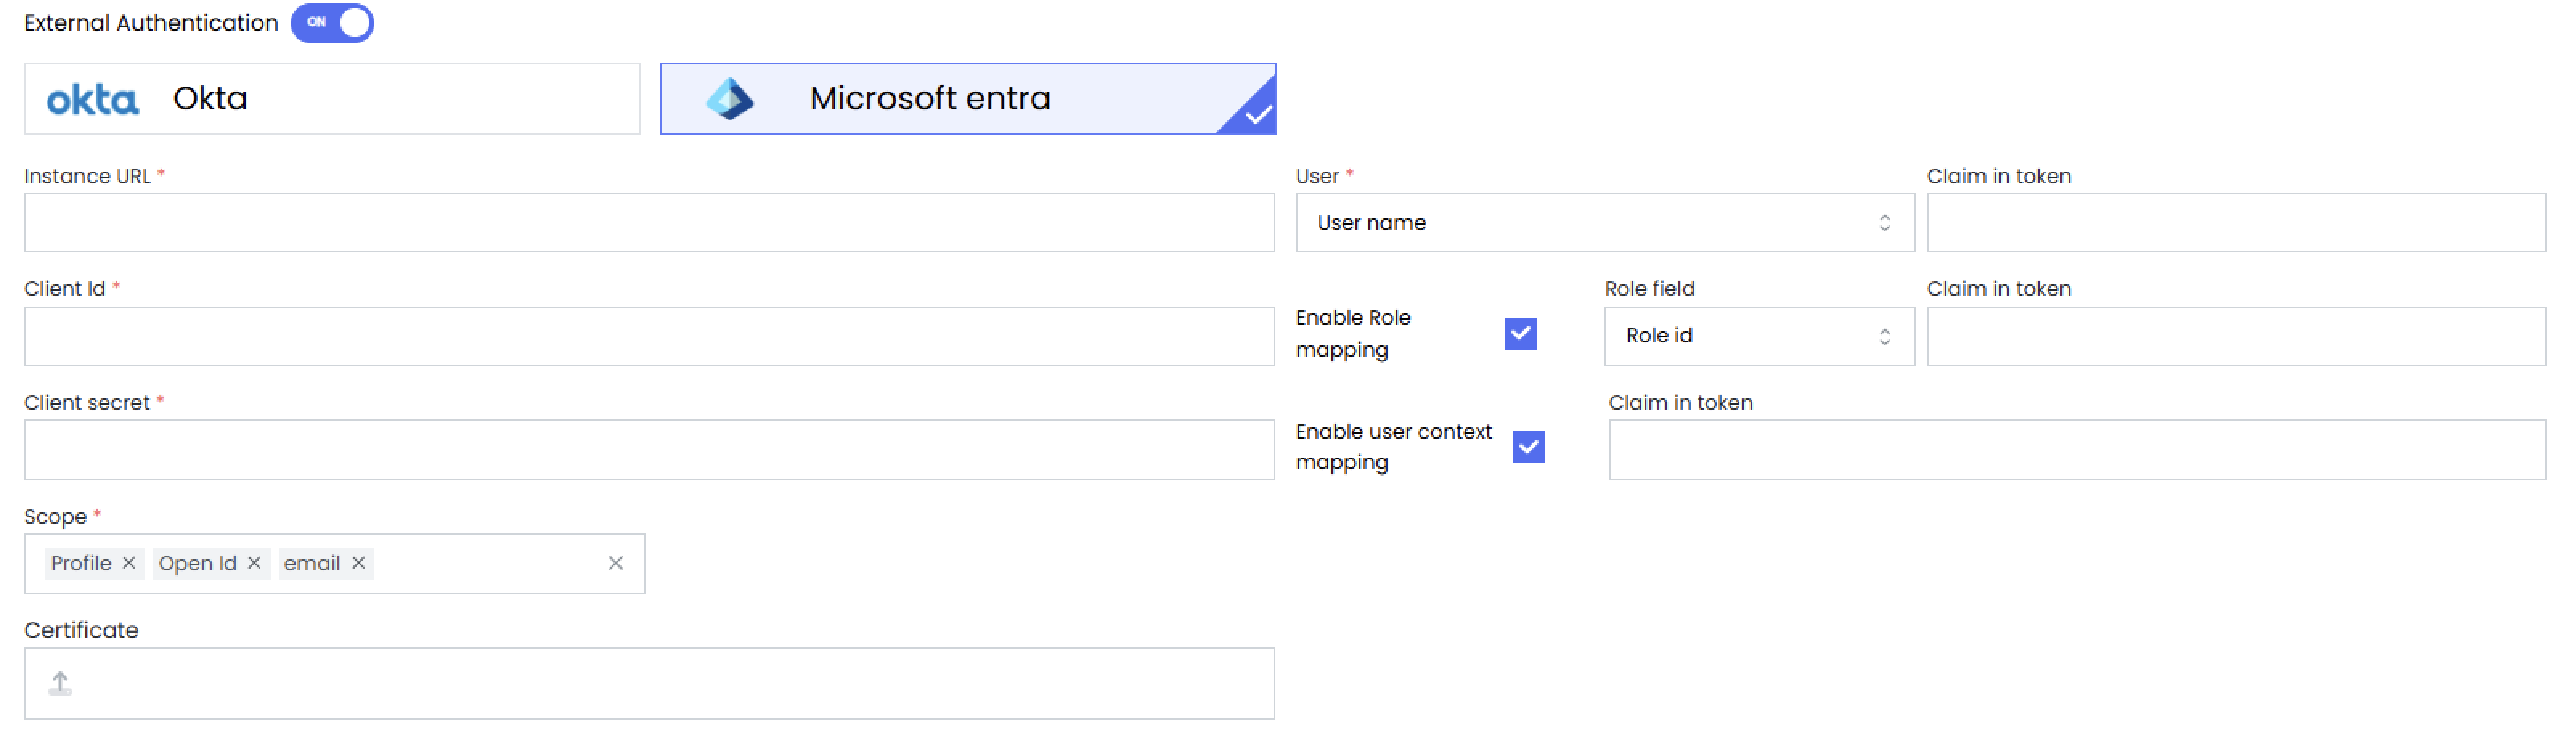The height and width of the screenshot is (747, 2576).
Task: Click the selected checkmark corner on Microsoft entra
Action: click(x=1256, y=114)
